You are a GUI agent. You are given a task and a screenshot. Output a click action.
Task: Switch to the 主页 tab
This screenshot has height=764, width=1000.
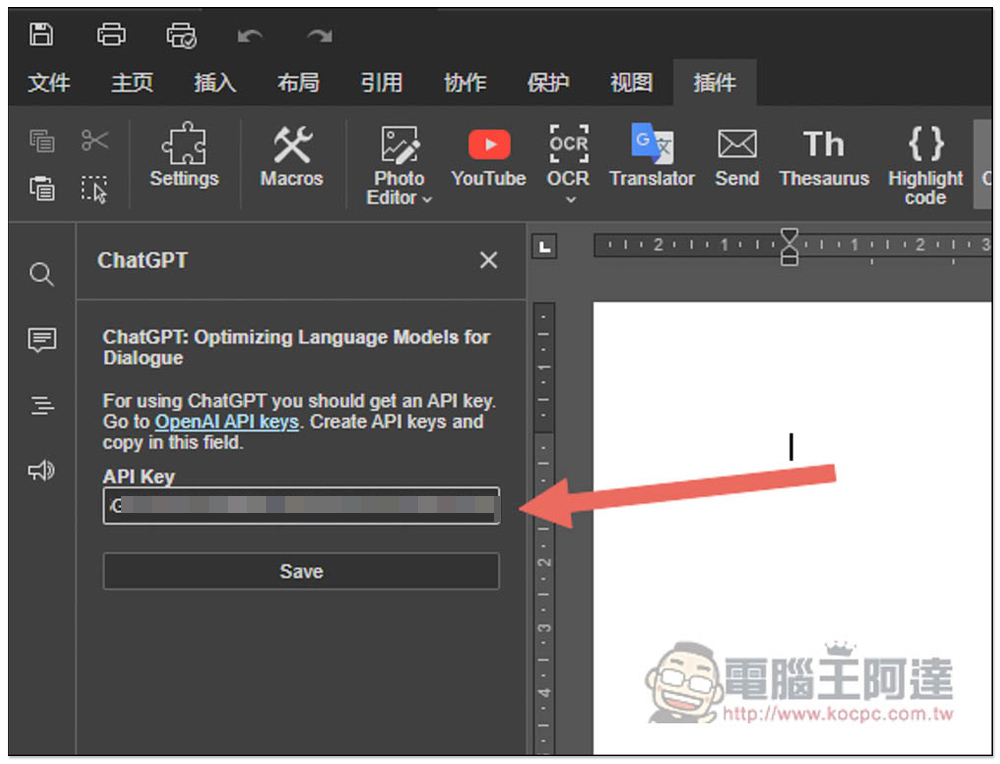coord(132,82)
